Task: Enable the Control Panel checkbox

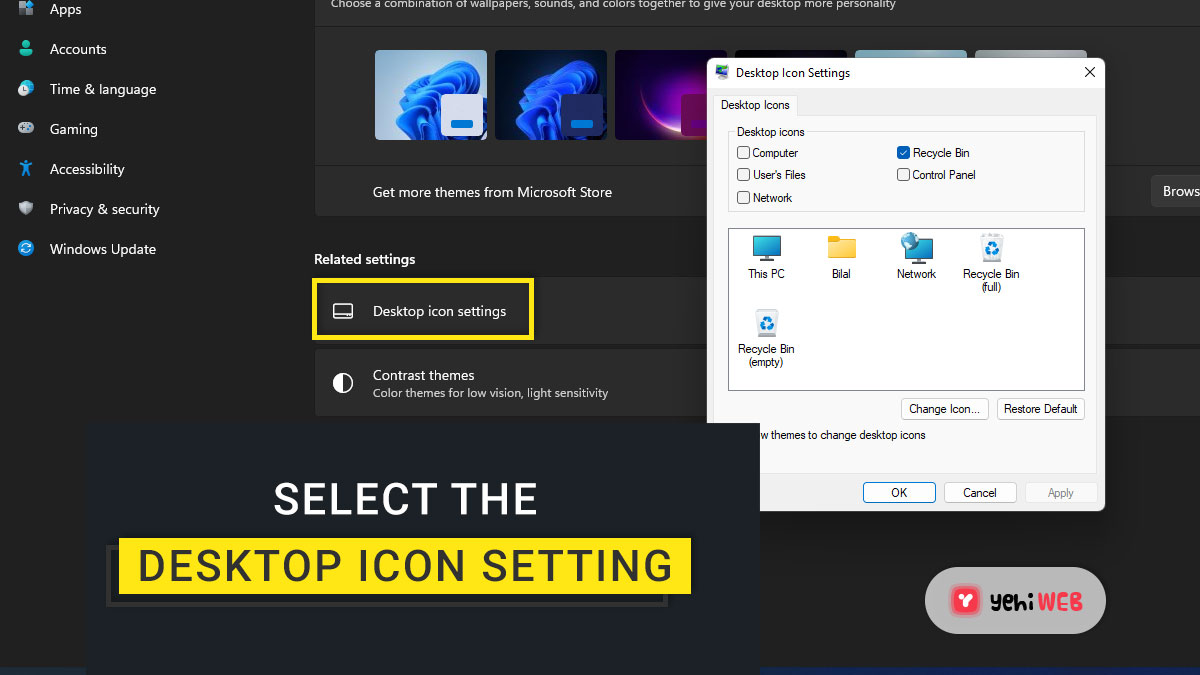Action: point(904,175)
